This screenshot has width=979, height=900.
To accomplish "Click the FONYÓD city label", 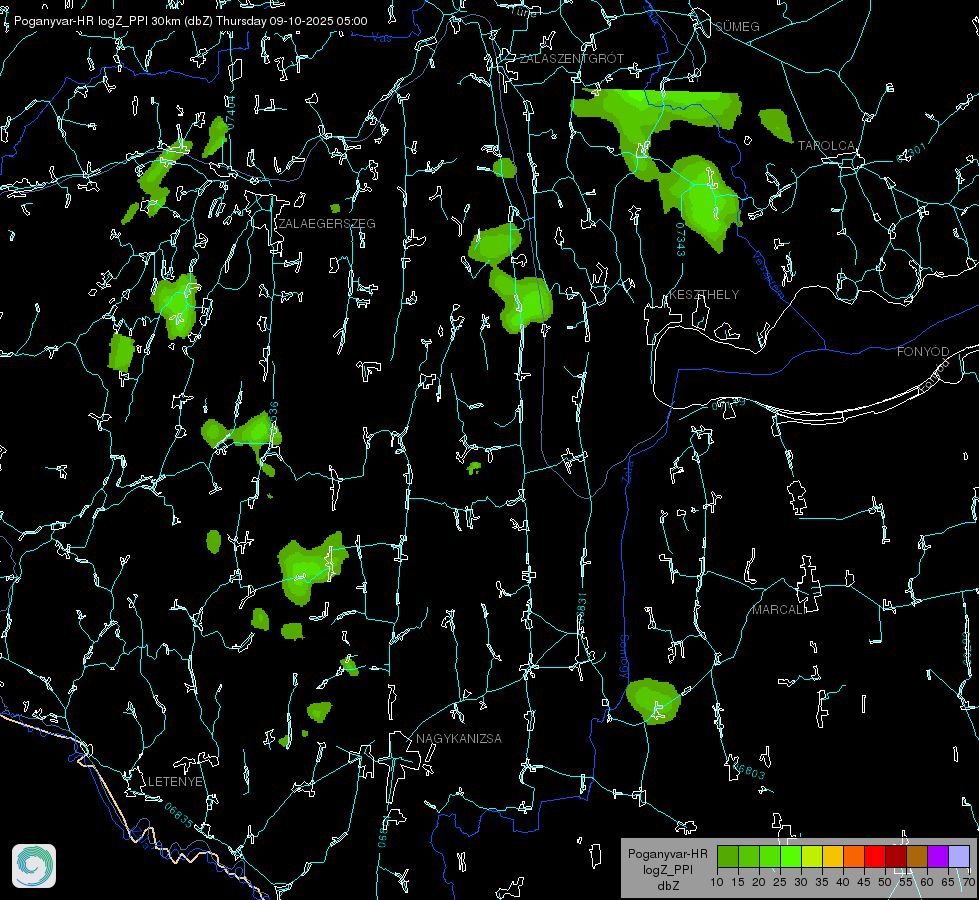I will click(x=923, y=352).
